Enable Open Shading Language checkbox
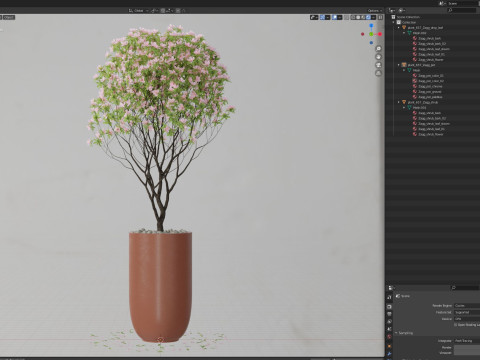 tap(456, 325)
